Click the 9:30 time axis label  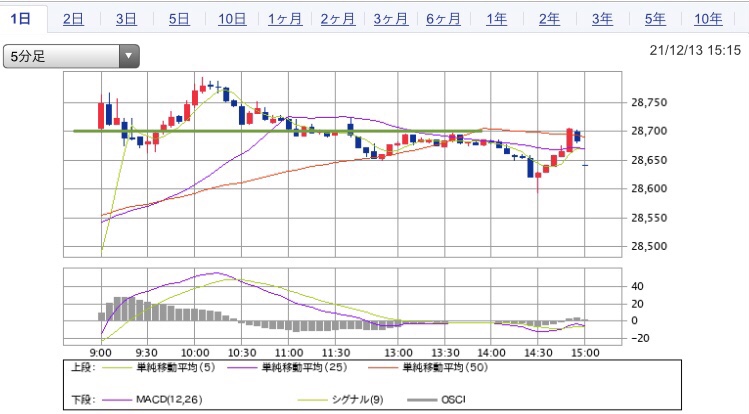147,353
